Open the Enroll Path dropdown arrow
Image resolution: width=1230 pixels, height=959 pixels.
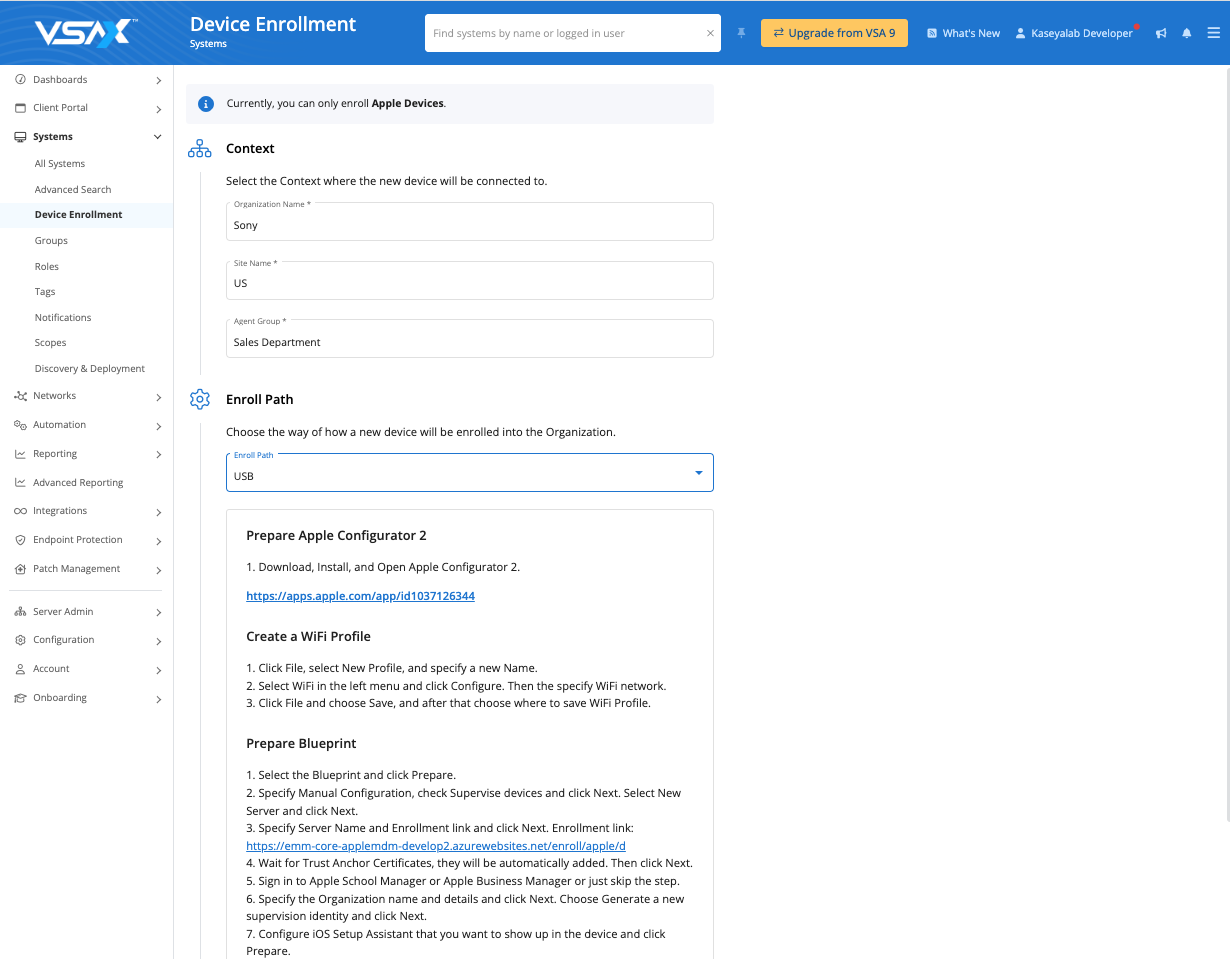coord(699,473)
